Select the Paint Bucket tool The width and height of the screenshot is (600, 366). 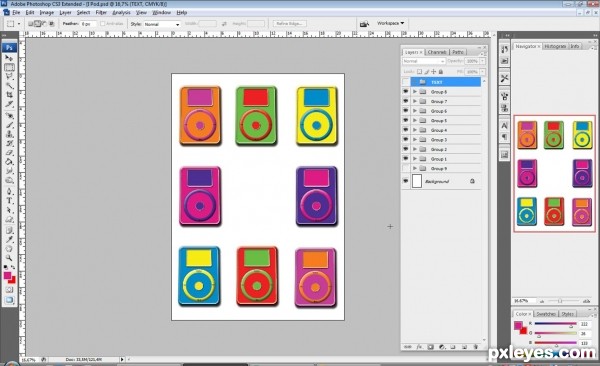(x=9, y=162)
